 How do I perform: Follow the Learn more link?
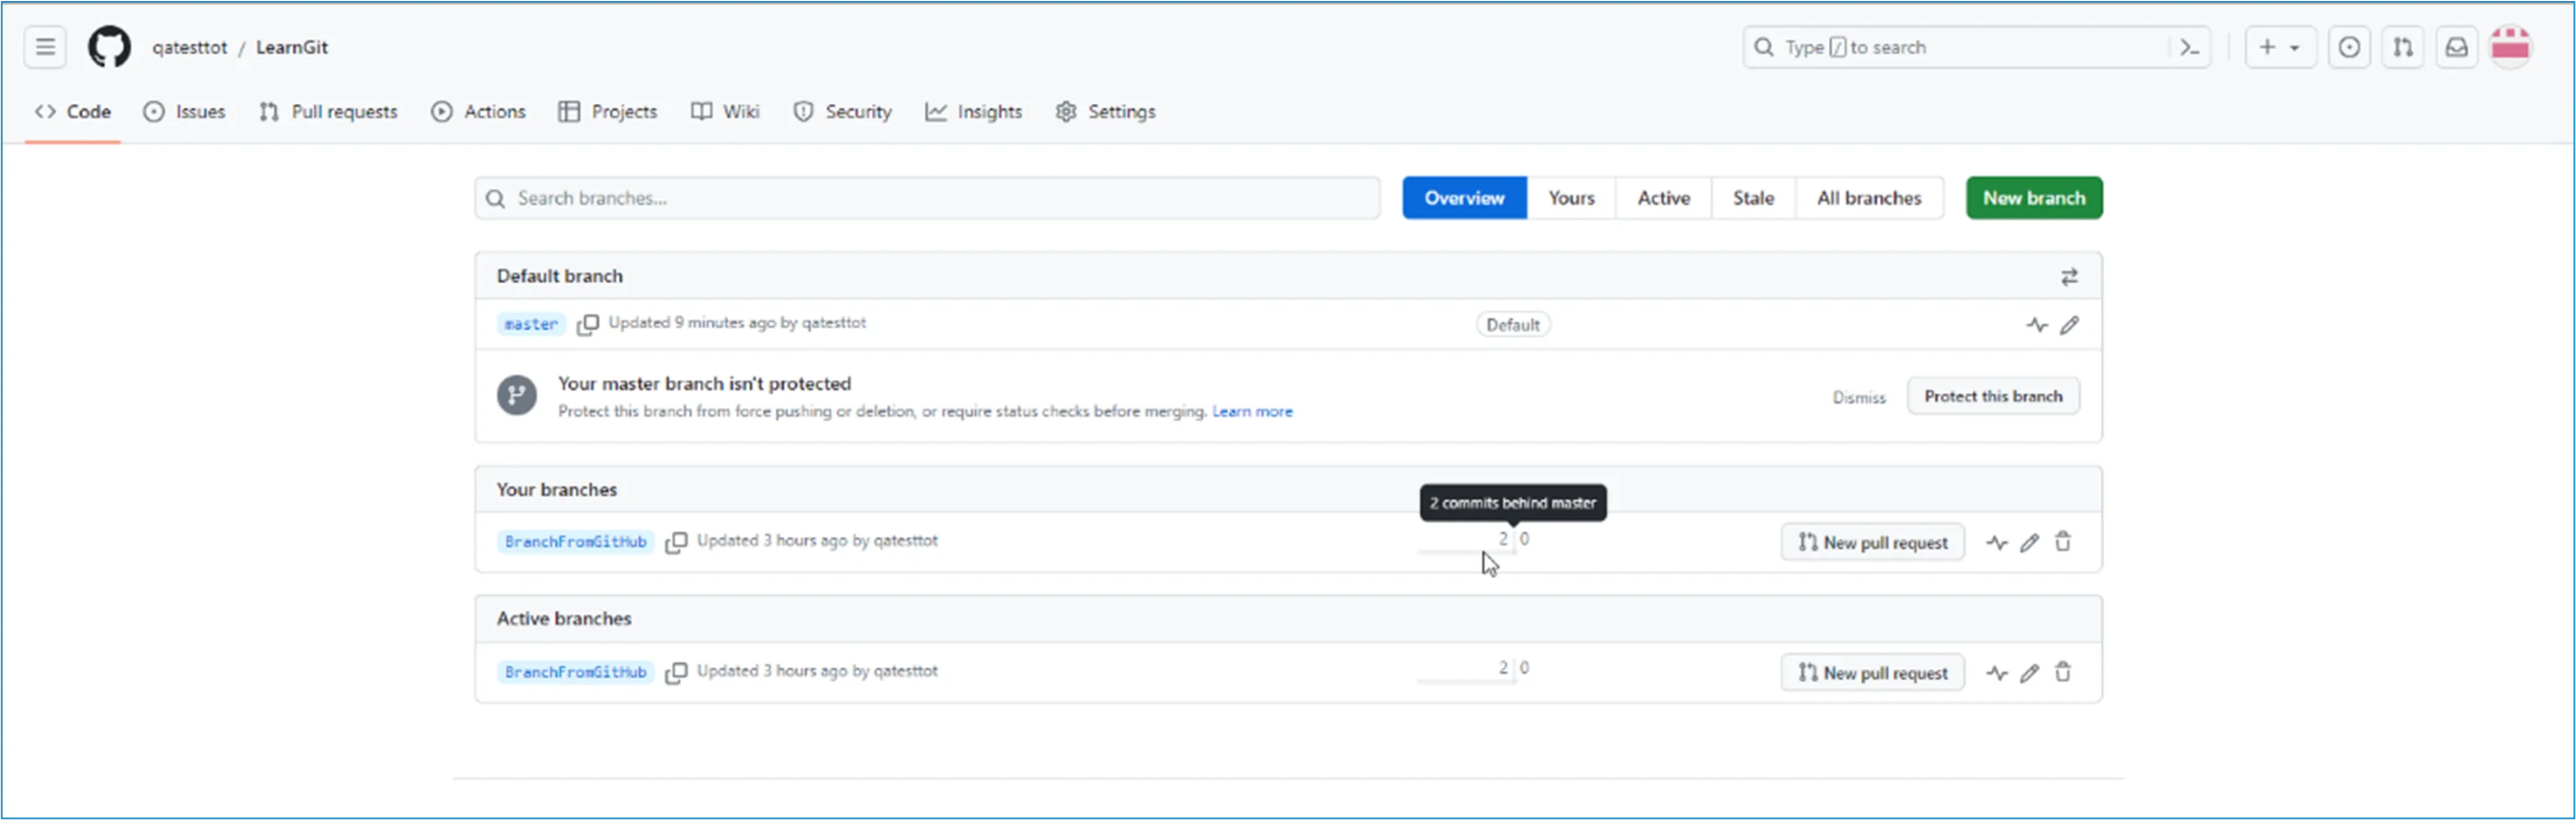click(x=1252, y=411)
